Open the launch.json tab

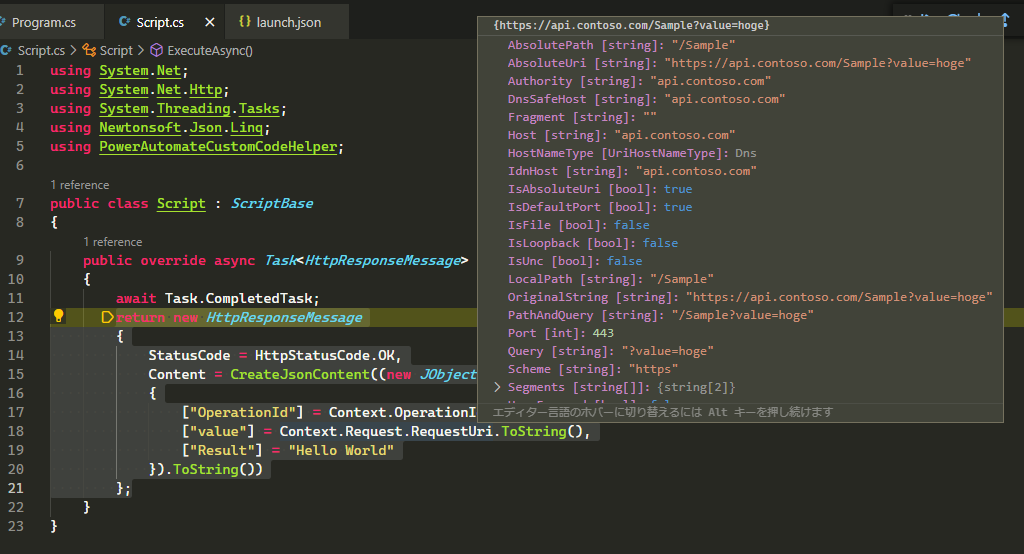[287, 22]
